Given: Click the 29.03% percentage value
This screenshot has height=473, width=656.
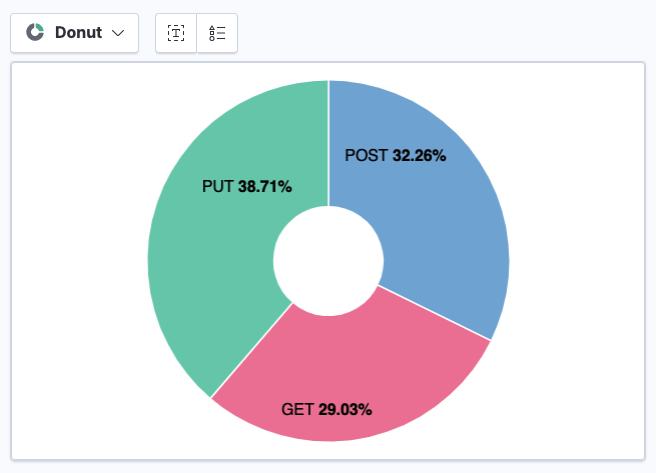Looking at the screenshot, I should coord(345,409).
